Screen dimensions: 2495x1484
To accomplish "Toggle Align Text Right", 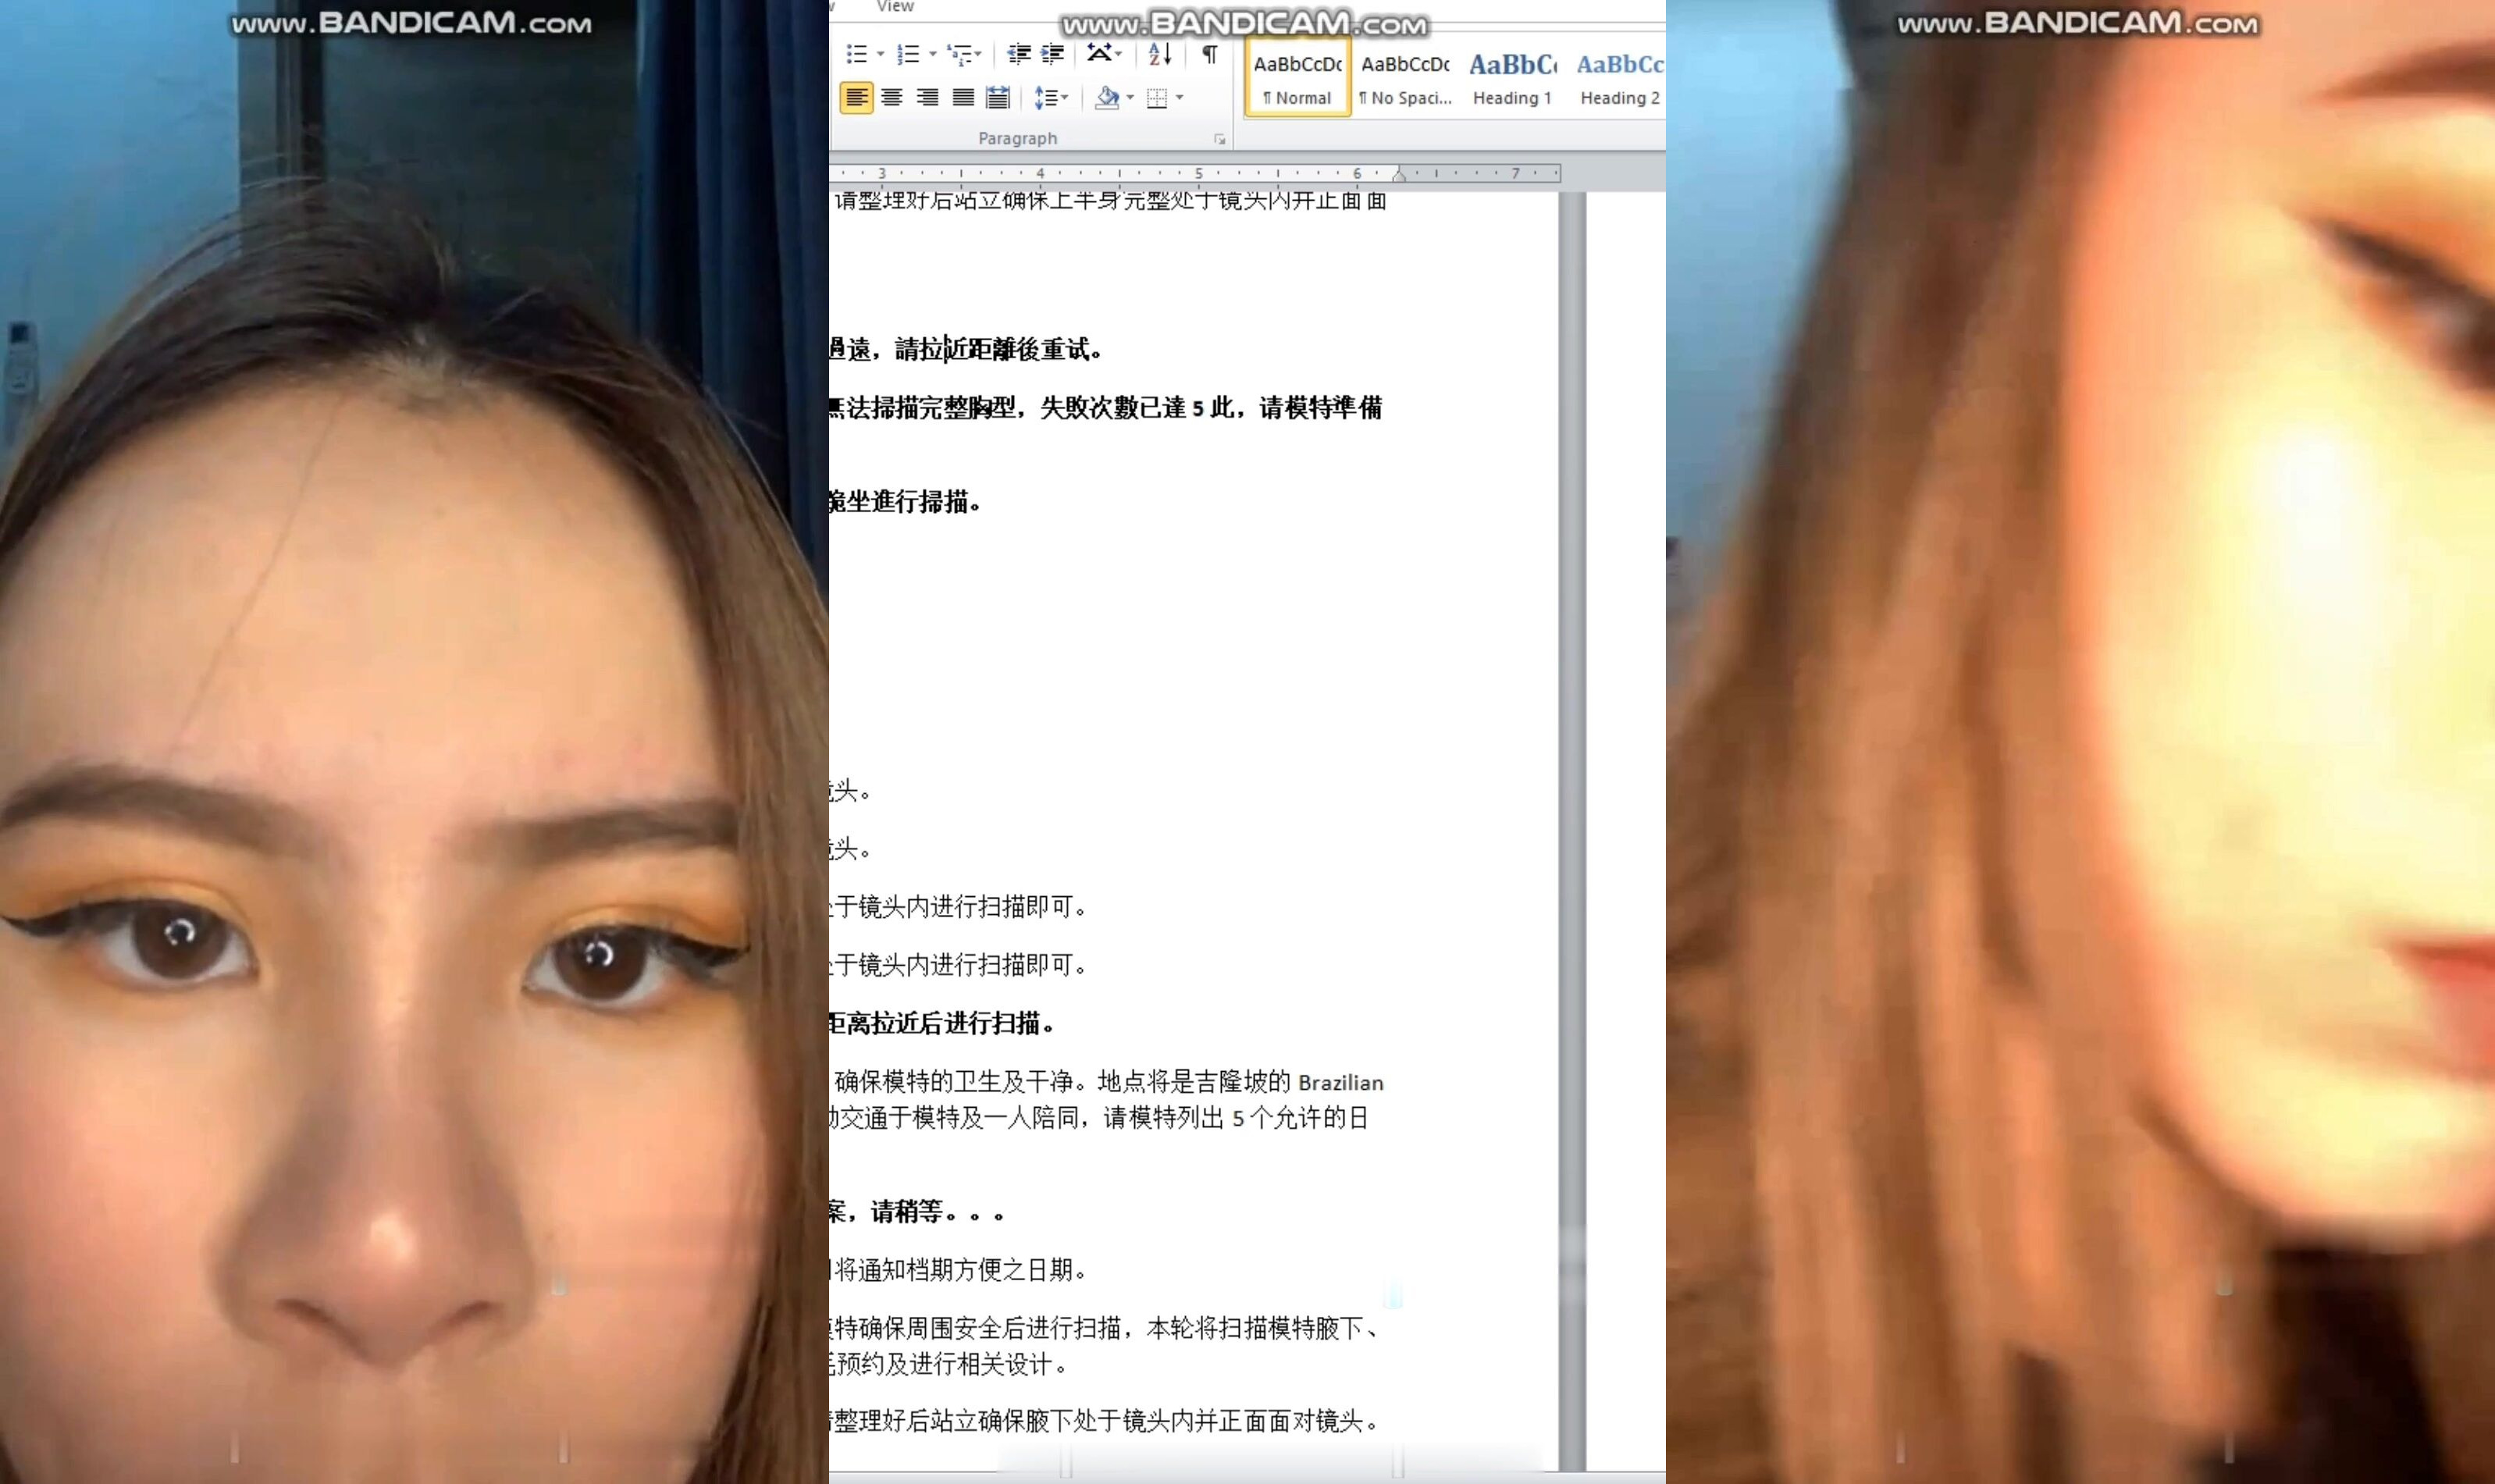I will (x=928, y=97).
